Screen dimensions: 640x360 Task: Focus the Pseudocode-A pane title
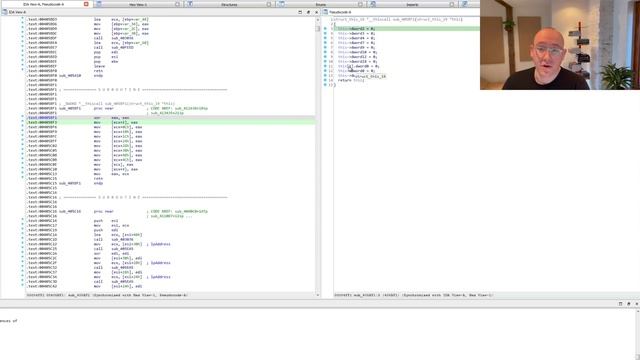click(340, 12)
